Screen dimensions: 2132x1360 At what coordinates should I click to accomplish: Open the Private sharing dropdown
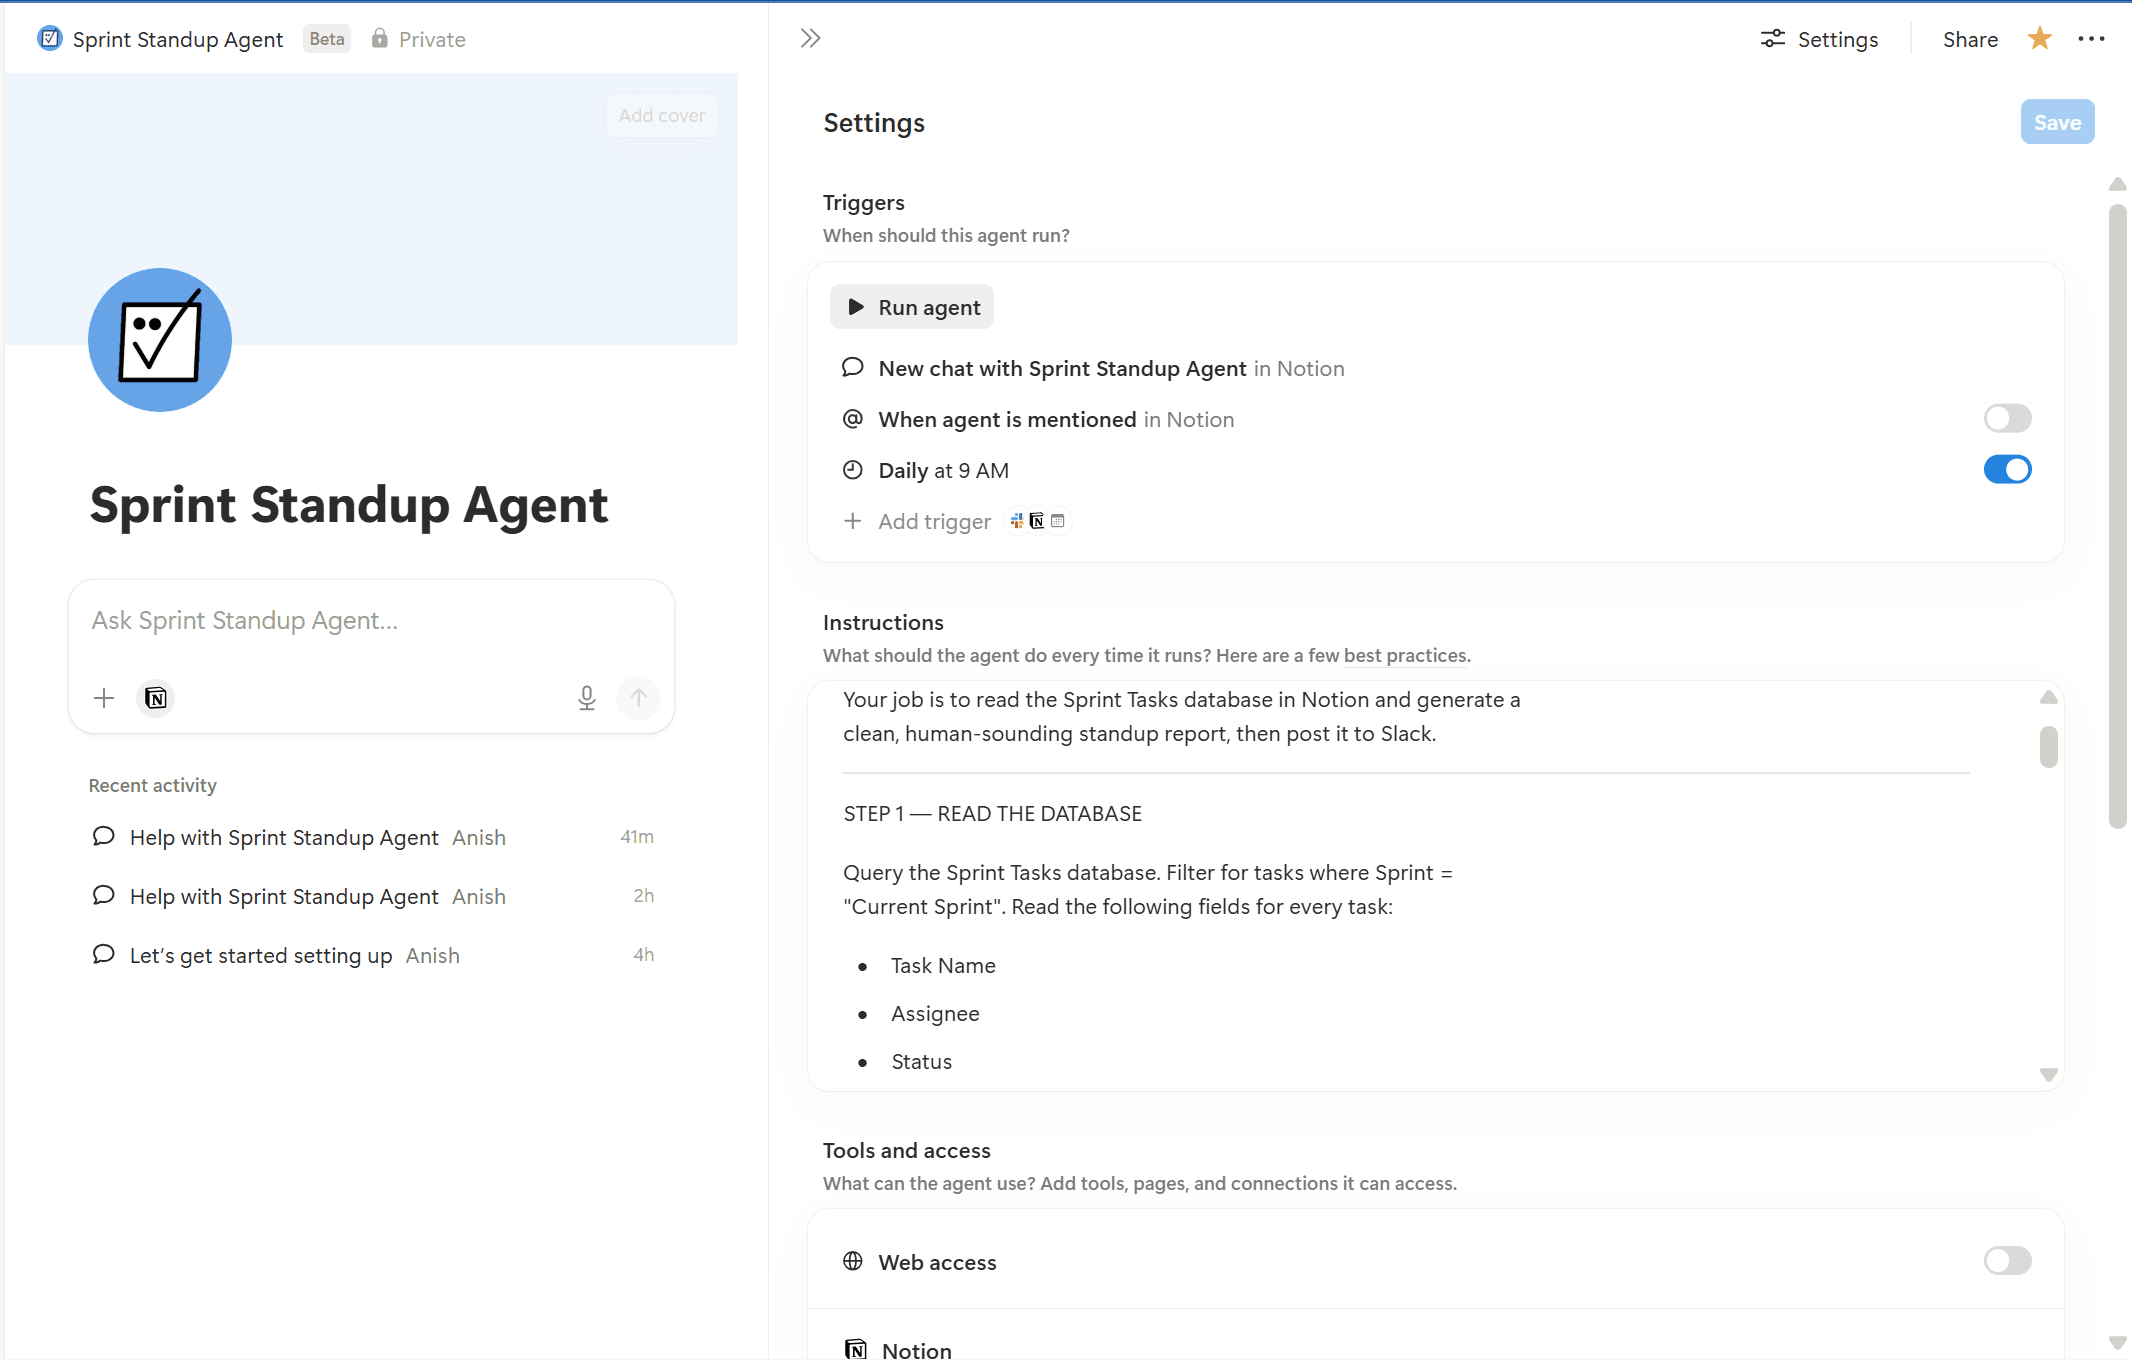[418, 40]
